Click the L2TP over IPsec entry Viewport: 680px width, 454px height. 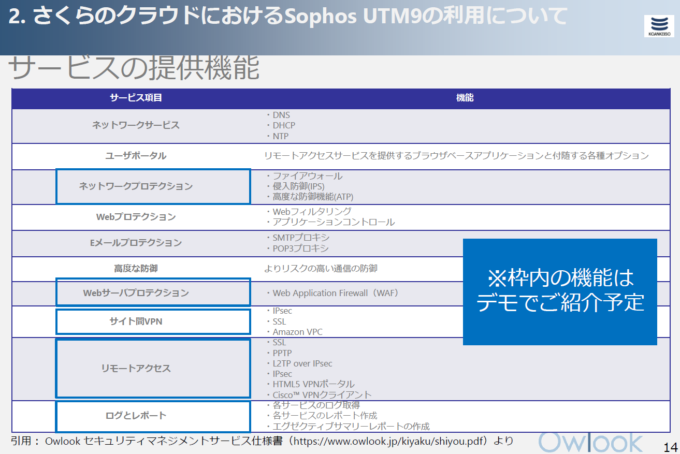[x=302, y=363]
